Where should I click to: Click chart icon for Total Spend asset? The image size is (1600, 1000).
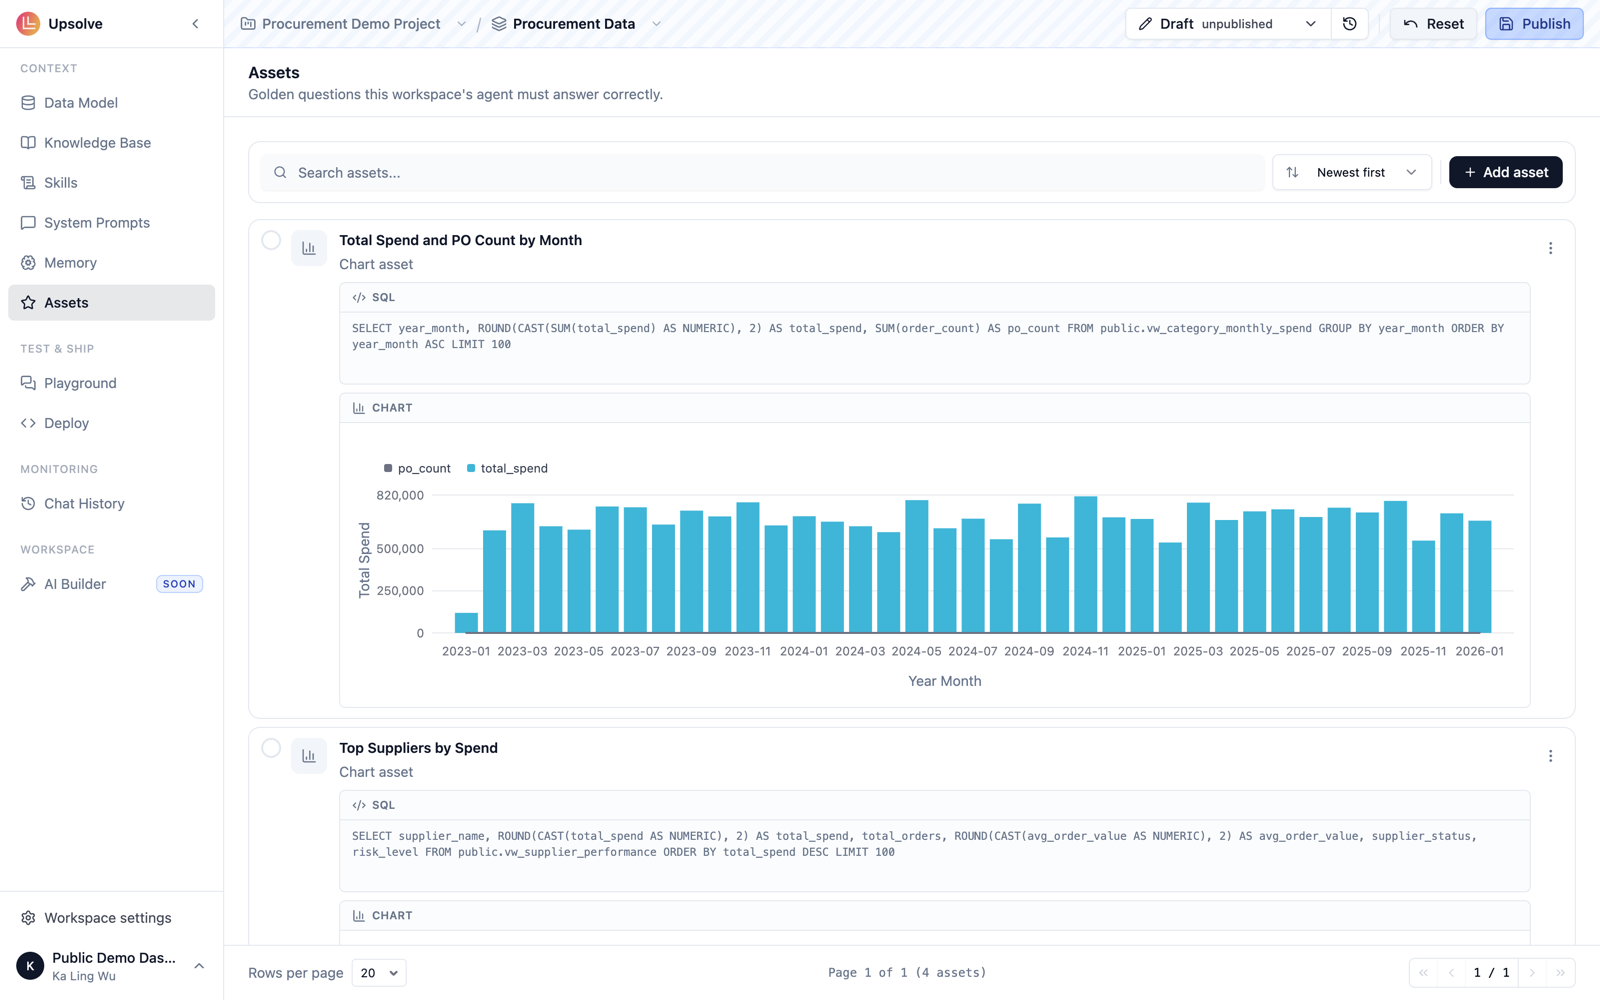click(309, 248)
